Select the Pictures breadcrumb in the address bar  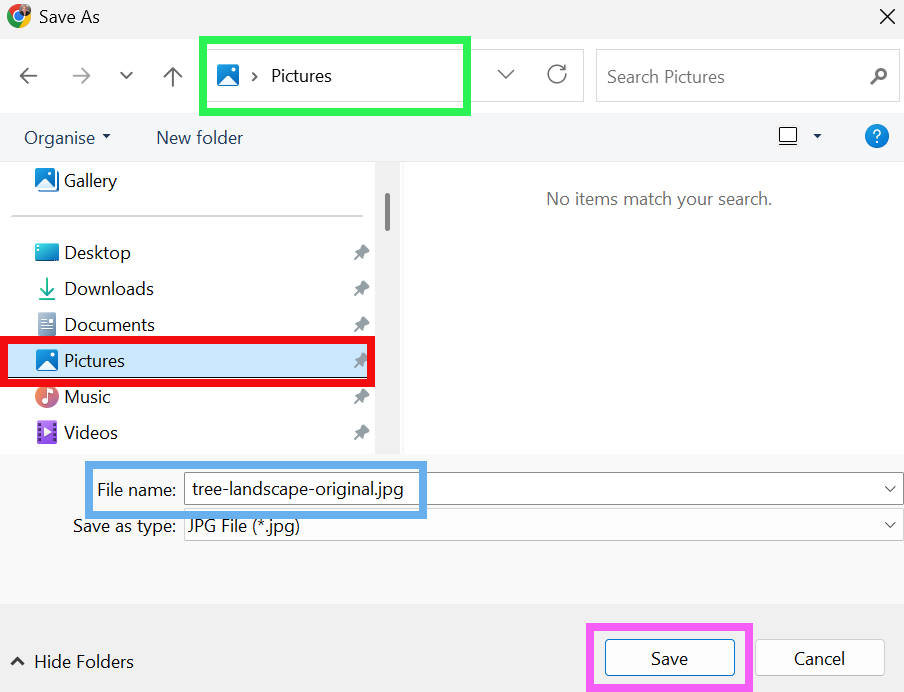pos(302,76)
